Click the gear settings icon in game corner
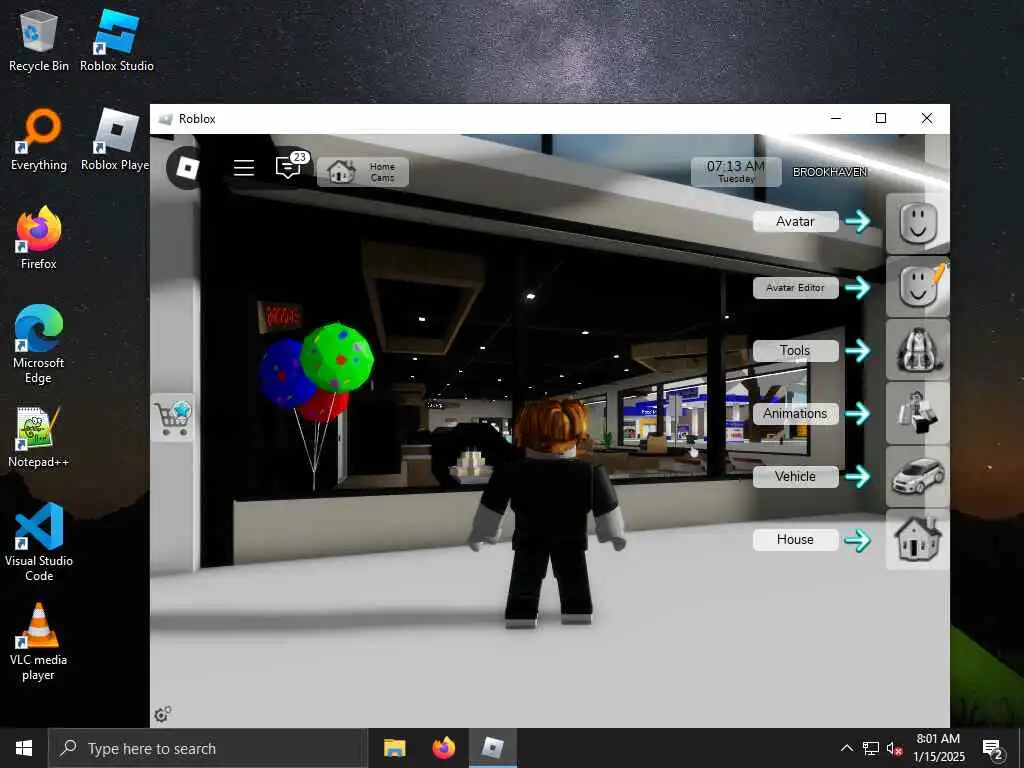This screenshot has width=1024, height=768. tap(163, 714)
